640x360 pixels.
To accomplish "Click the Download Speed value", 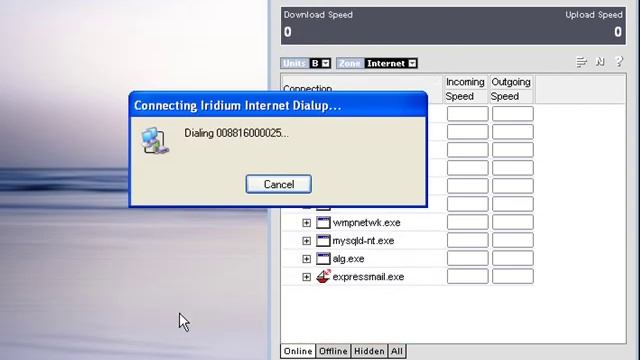I will click(288, 32).
